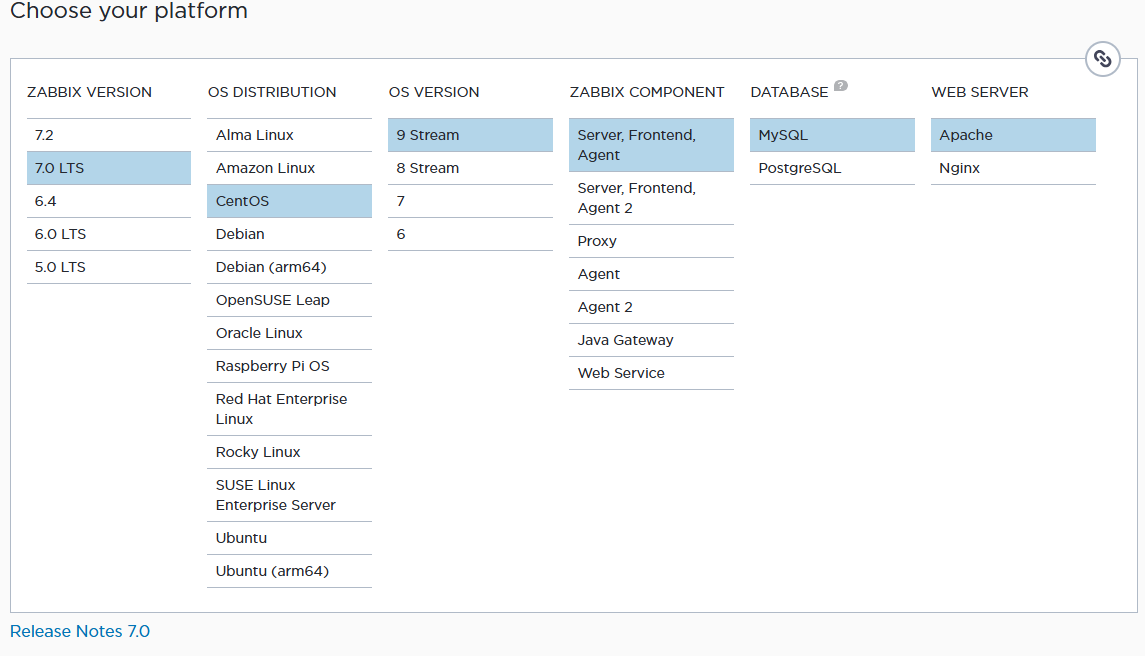
Task: Pick the Web Service component
Action: coord(651,373)
